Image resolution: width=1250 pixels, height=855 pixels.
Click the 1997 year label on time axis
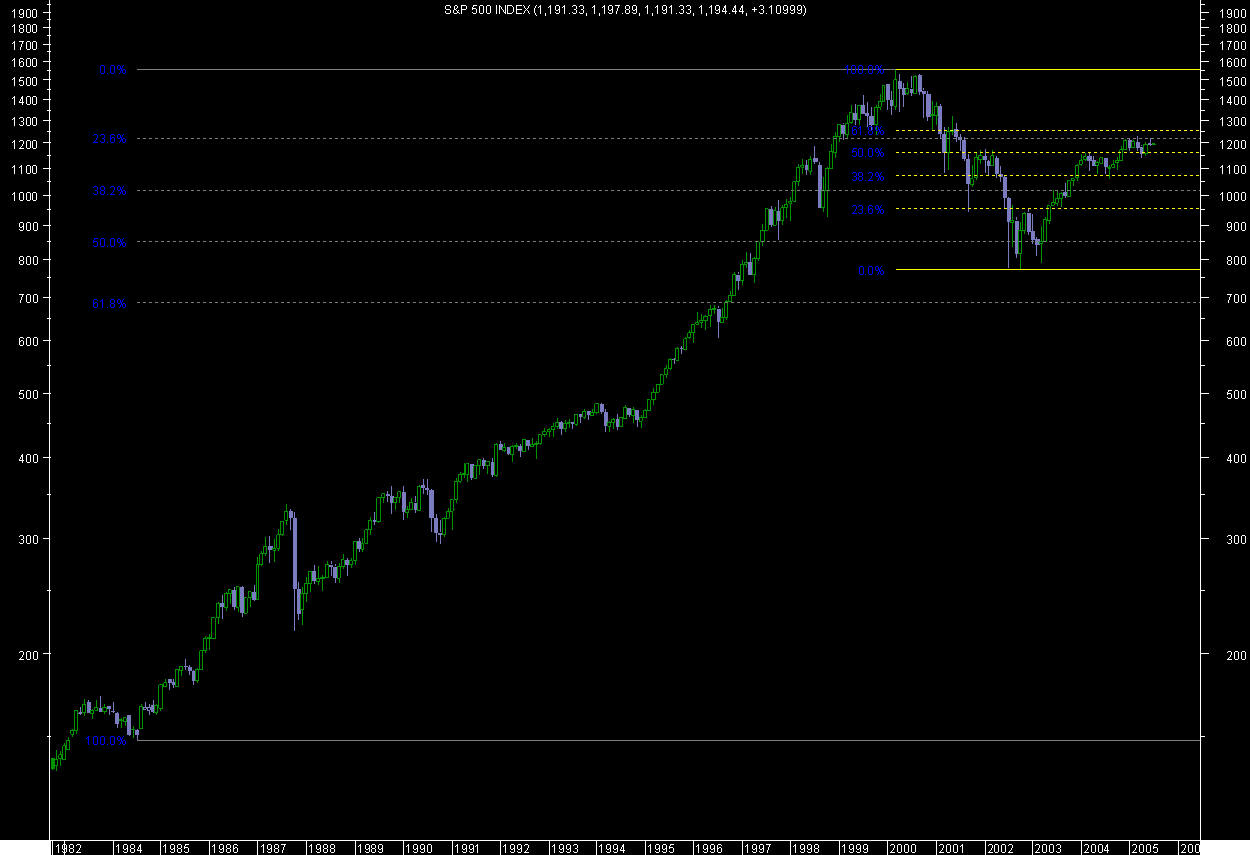click(757, 848)
